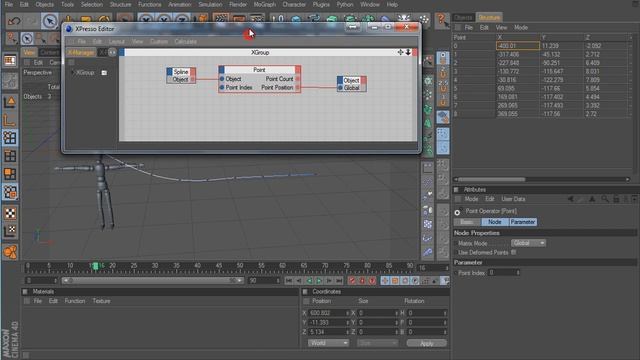Open the Character menu

point(294,4)
